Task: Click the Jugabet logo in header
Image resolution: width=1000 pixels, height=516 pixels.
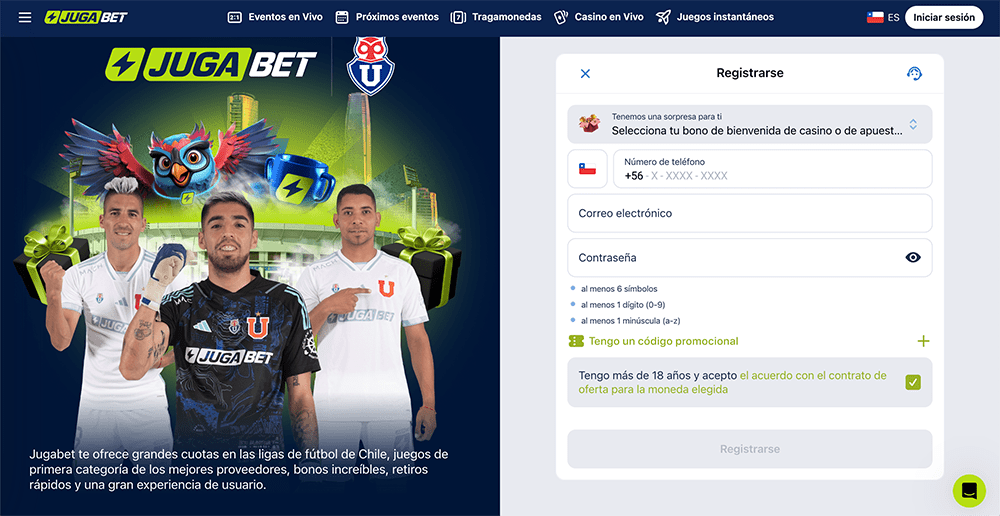Action: coord(86,17)
